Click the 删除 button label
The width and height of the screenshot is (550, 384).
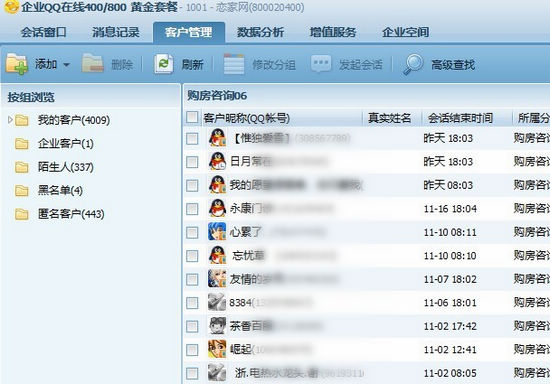click(x=122, y=65)
